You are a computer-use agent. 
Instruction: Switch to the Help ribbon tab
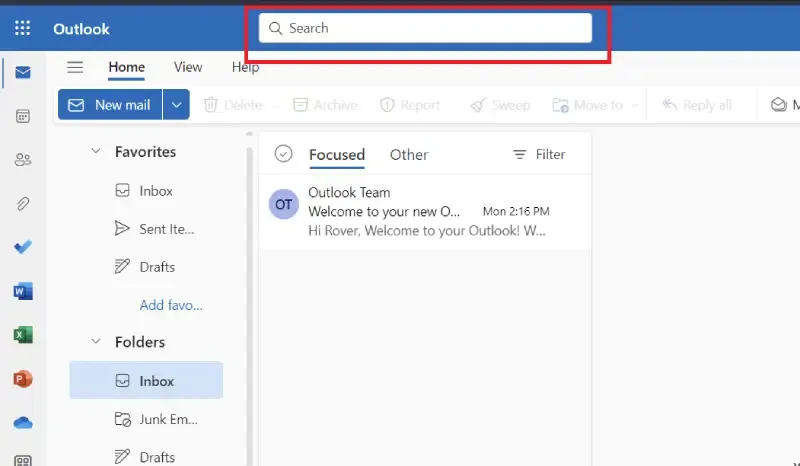[x=245, y=67]
